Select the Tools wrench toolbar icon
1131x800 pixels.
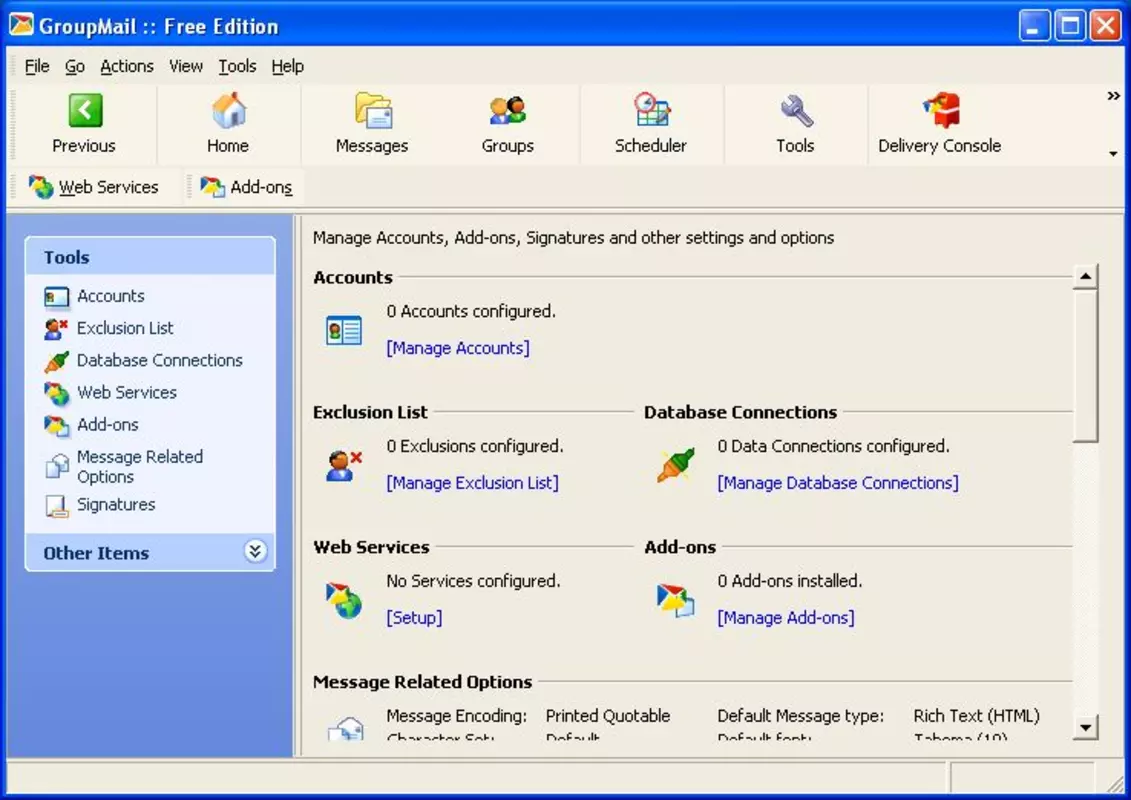796,123
